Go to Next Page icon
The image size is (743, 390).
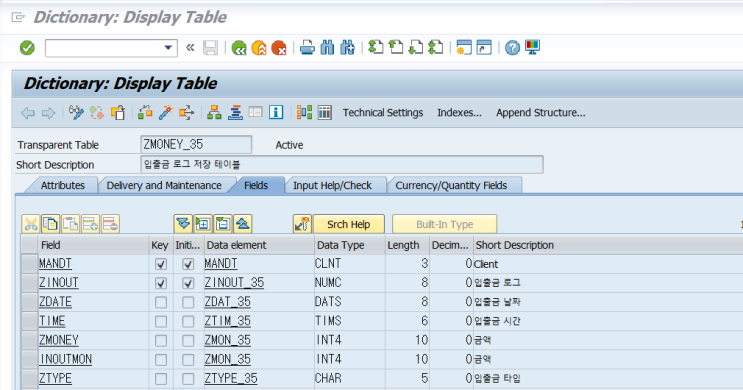tap(416, 47)
